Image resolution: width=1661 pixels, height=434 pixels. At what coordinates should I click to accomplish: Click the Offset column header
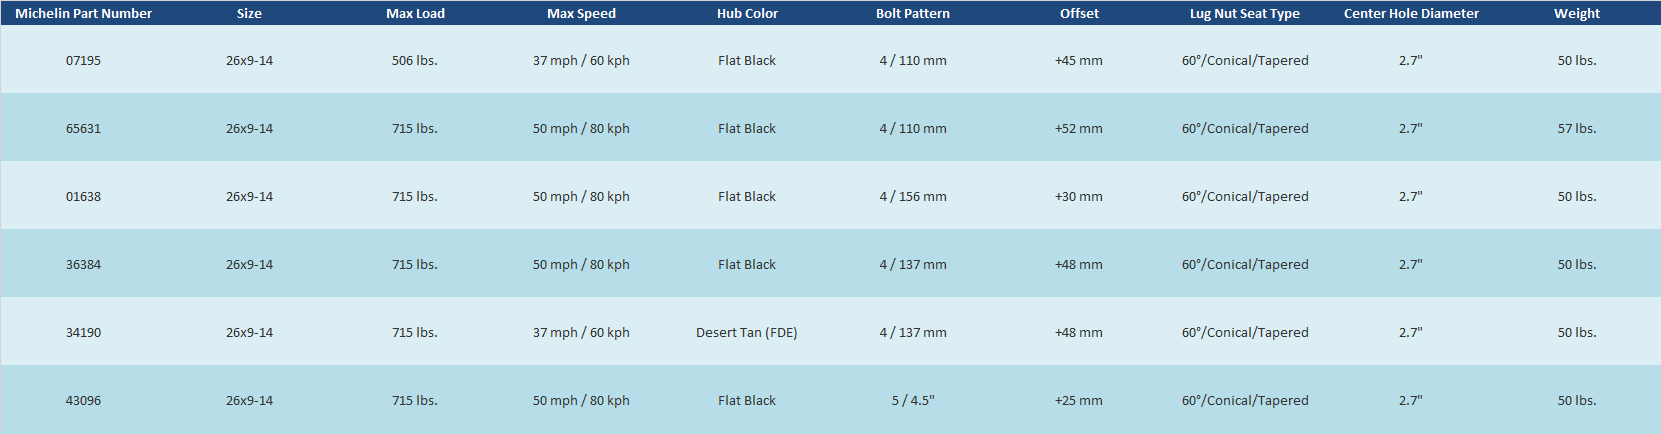tap(1079, 13)
